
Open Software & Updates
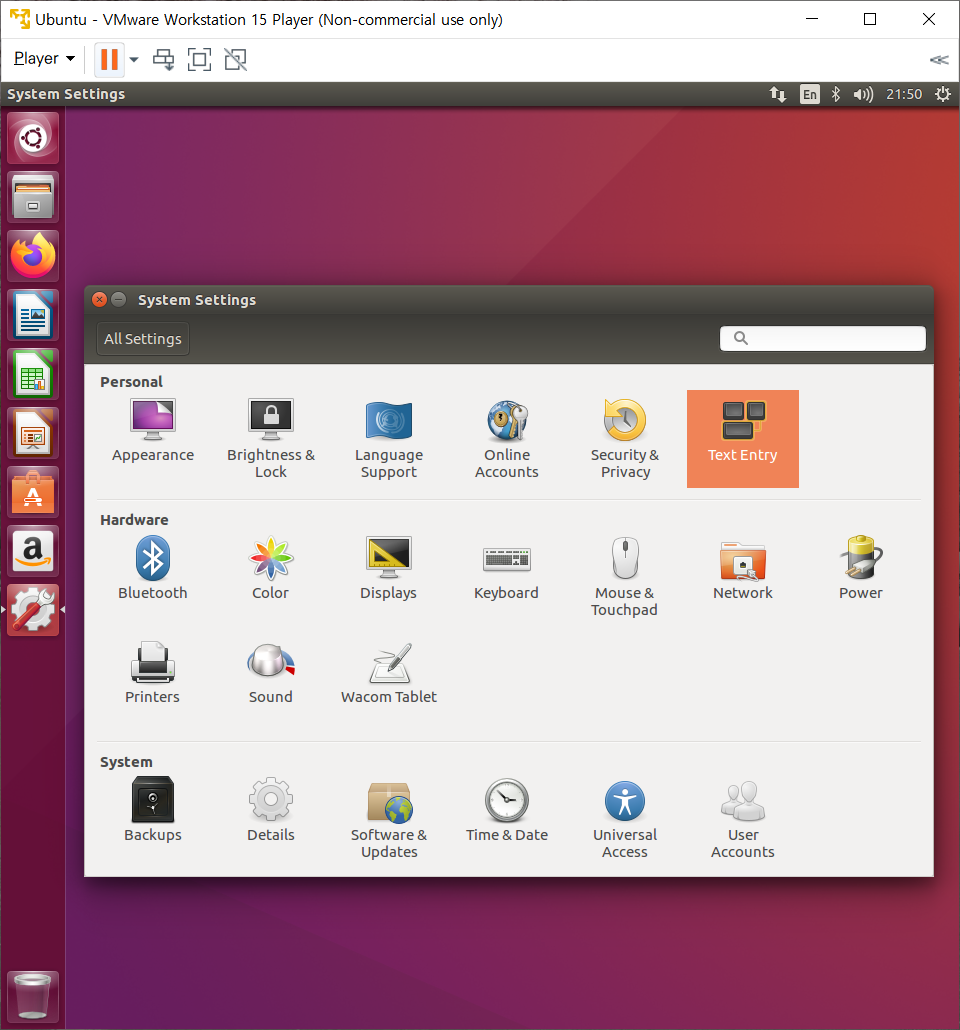pos(388,818)
